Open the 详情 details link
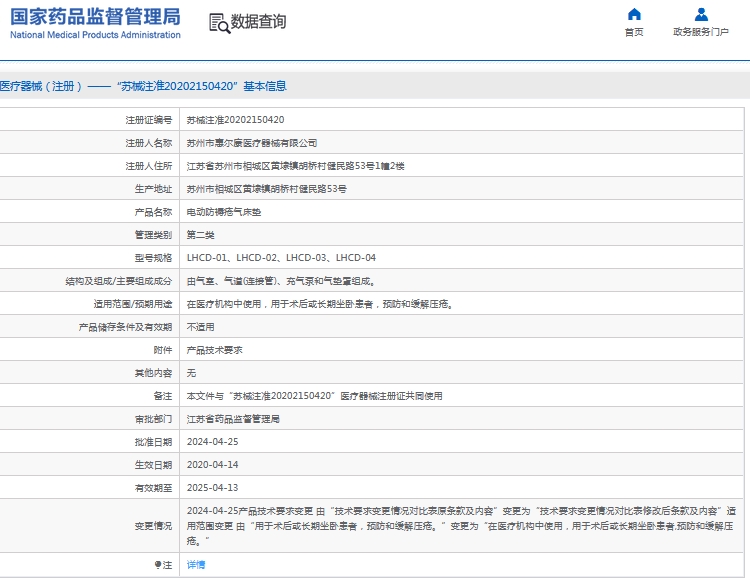This screenshot has width=750, height=582. pos(196,565)
